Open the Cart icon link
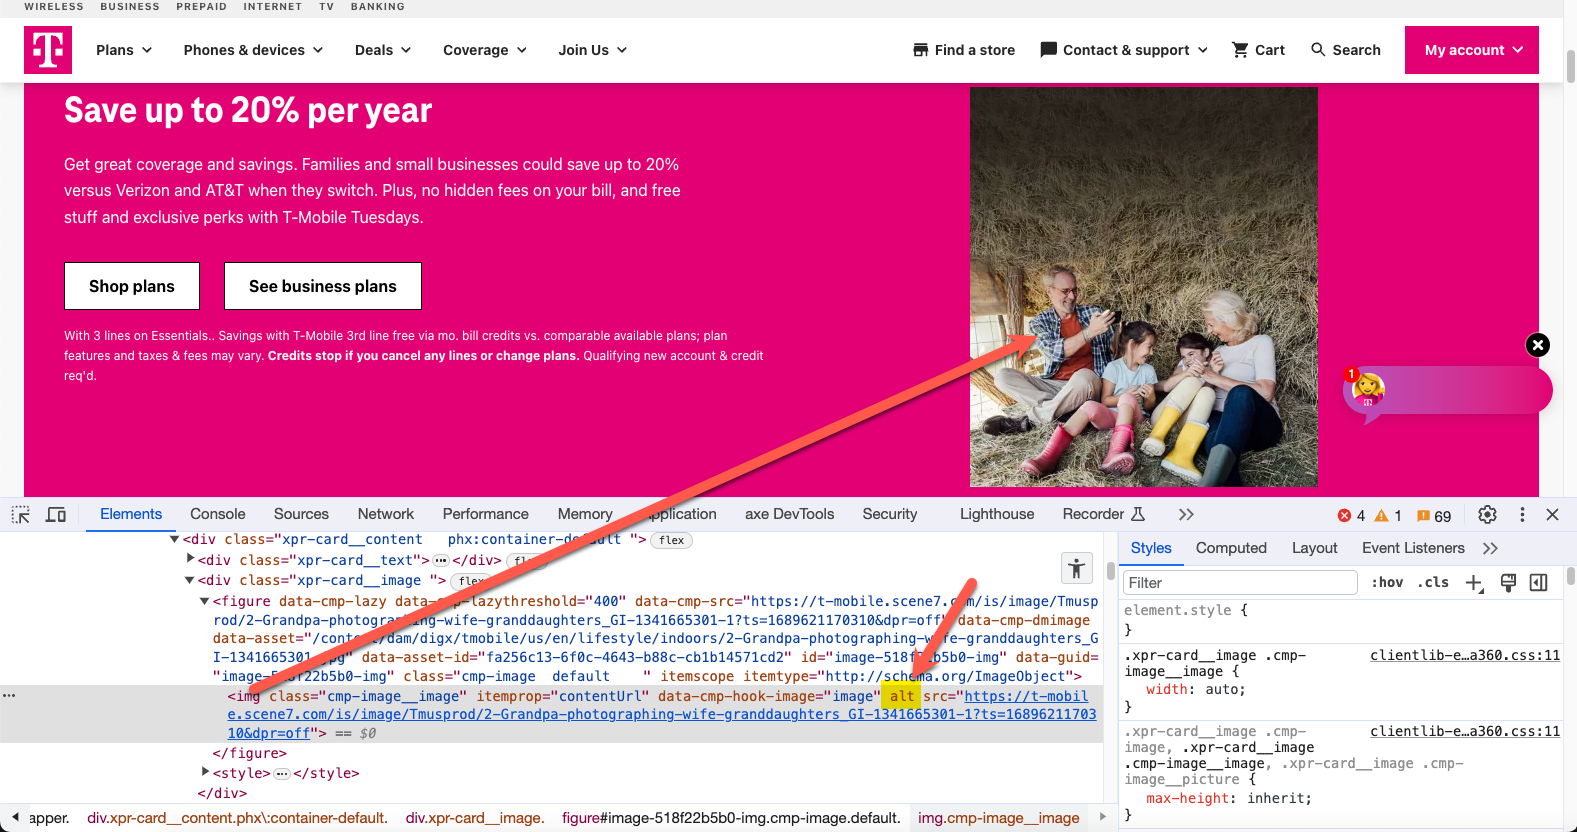Viewport: 1577px width, 832px height. point(1258,50)
